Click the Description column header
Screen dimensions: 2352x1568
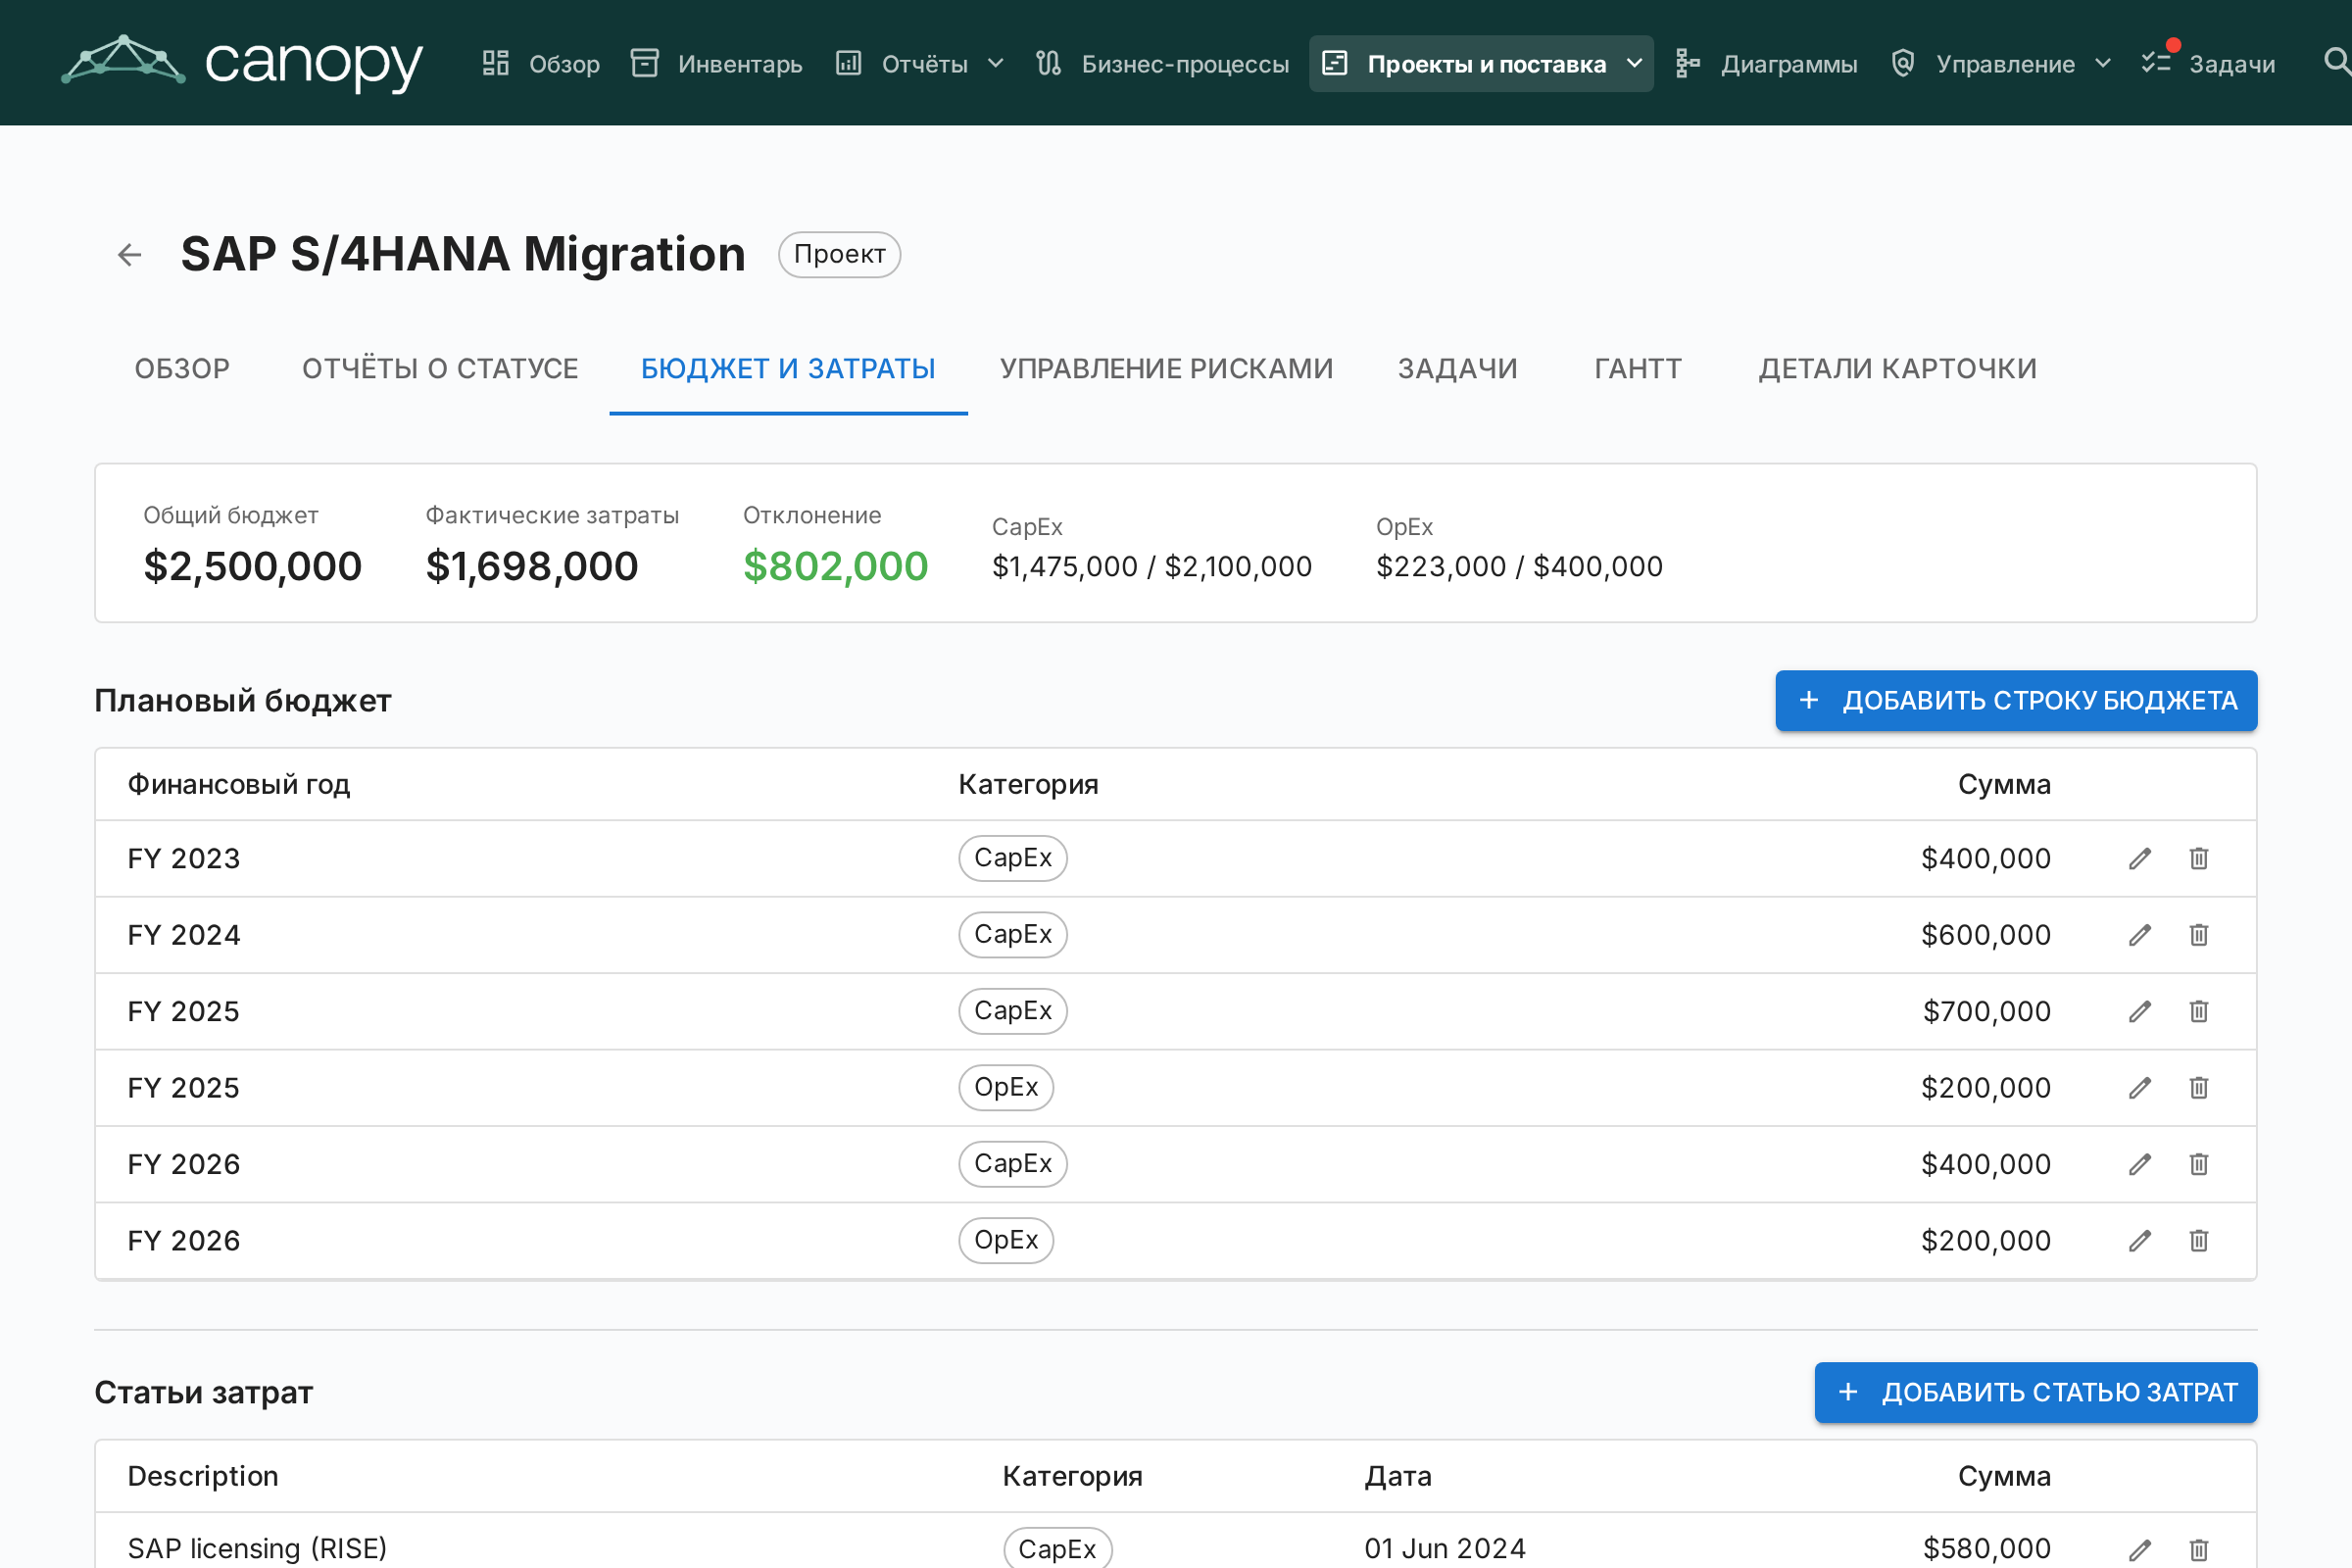point(203,1477)
